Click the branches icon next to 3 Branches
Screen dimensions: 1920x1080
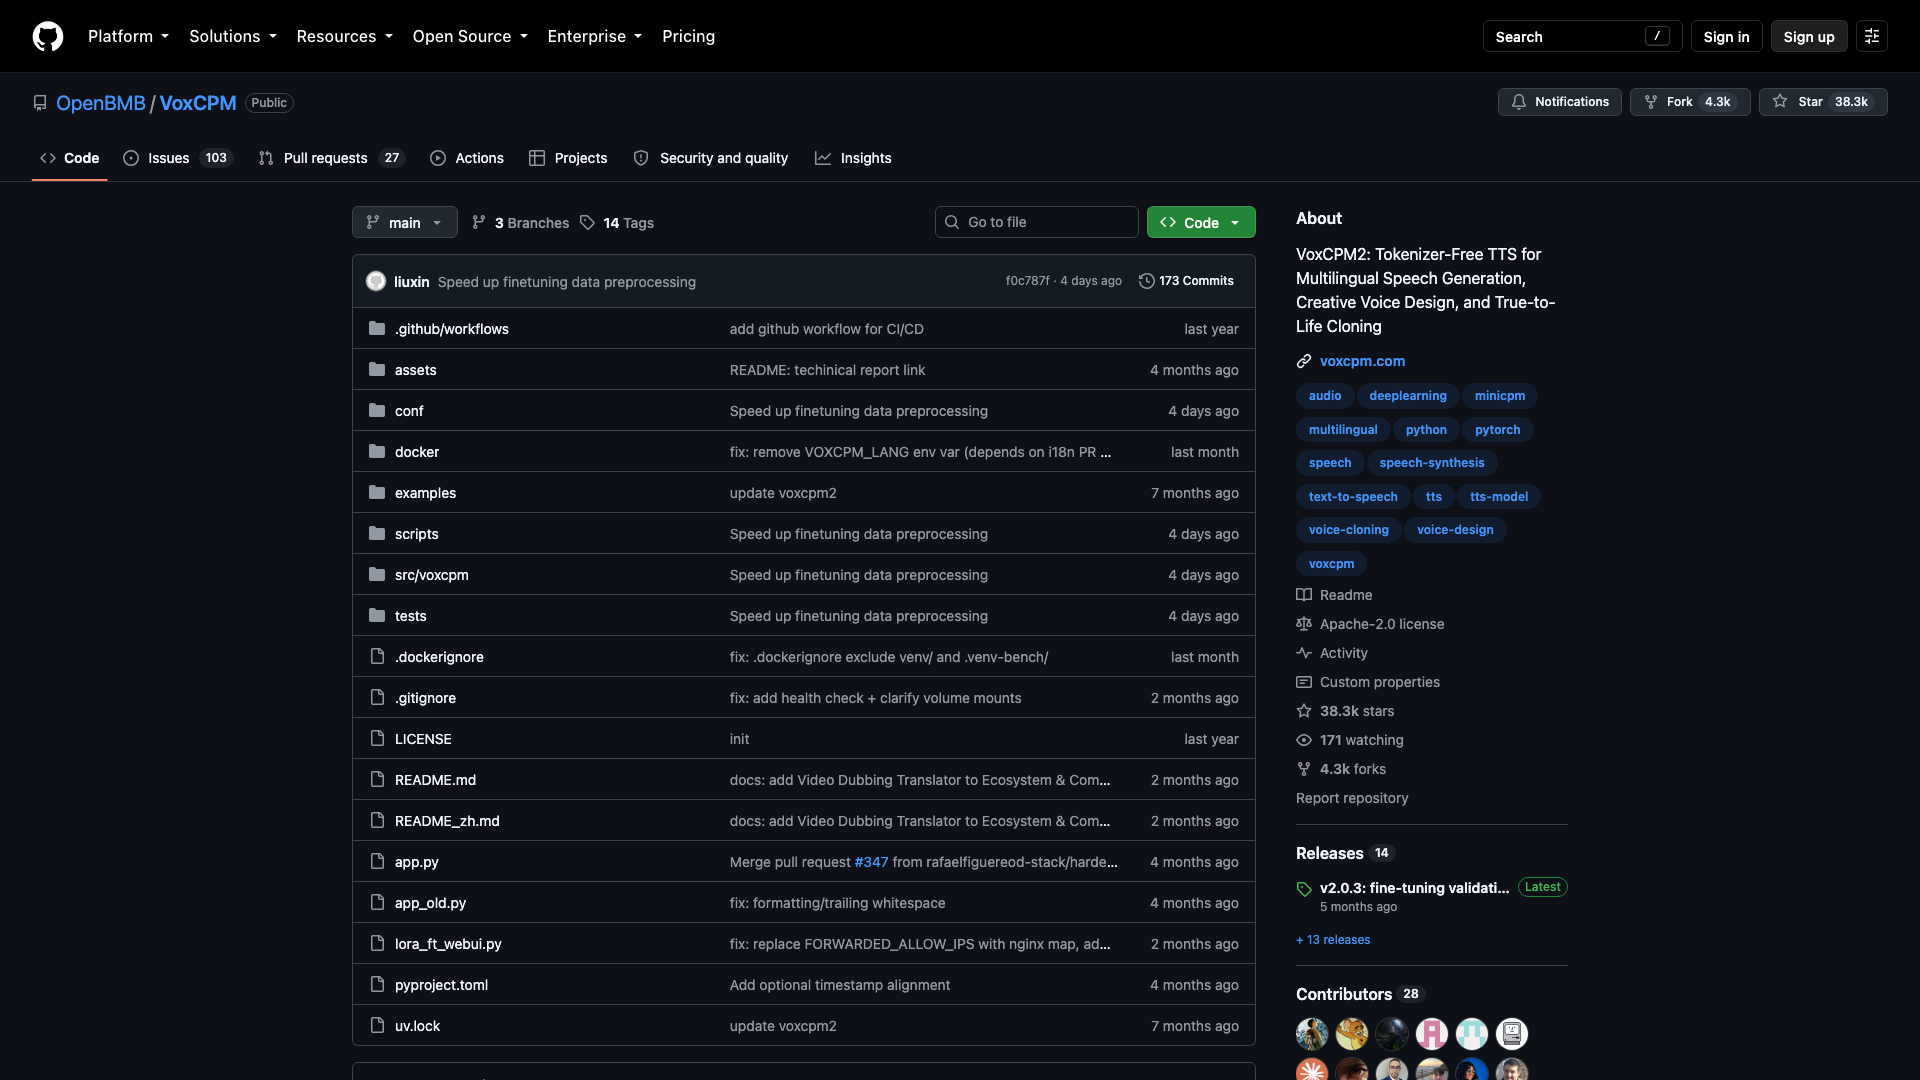pyautogui.click(x=479, y=222)
